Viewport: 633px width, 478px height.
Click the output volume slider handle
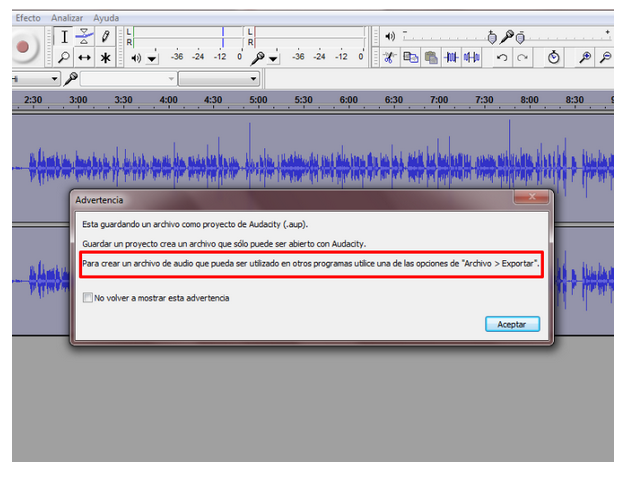tap(492, 36)
